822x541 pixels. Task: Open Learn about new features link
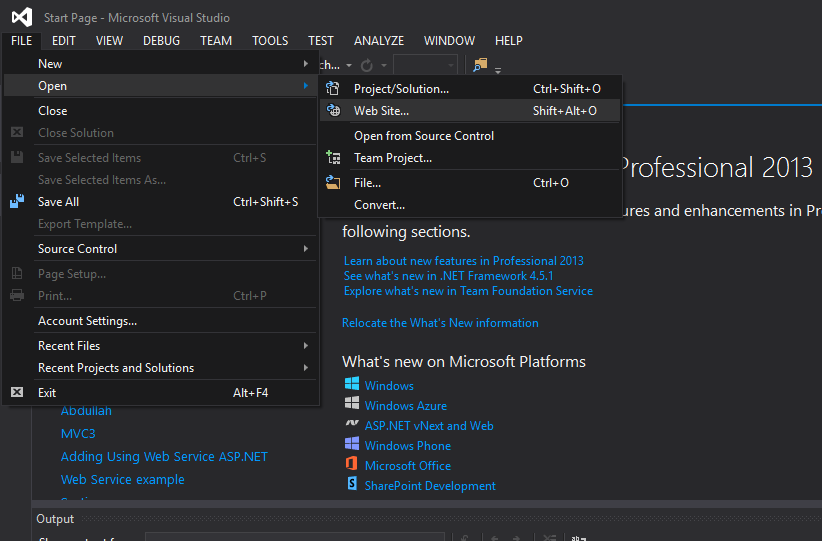(x=463, y=261)
